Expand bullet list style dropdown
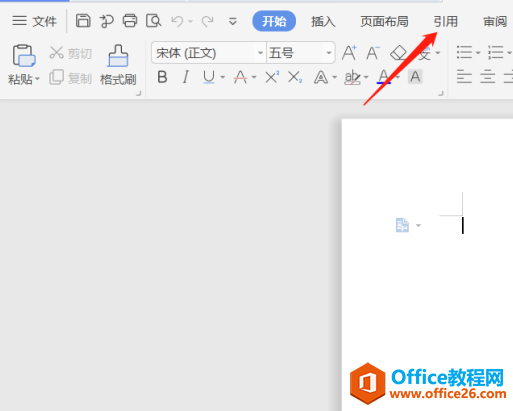This screenshot has width=513, height=411. [x=478, y=53]
